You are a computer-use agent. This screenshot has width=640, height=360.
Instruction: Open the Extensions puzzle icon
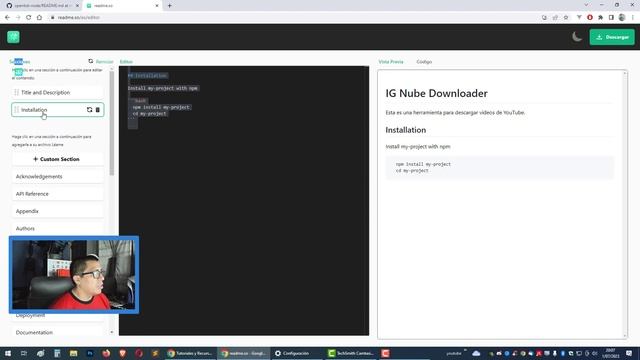coord(600,18)
